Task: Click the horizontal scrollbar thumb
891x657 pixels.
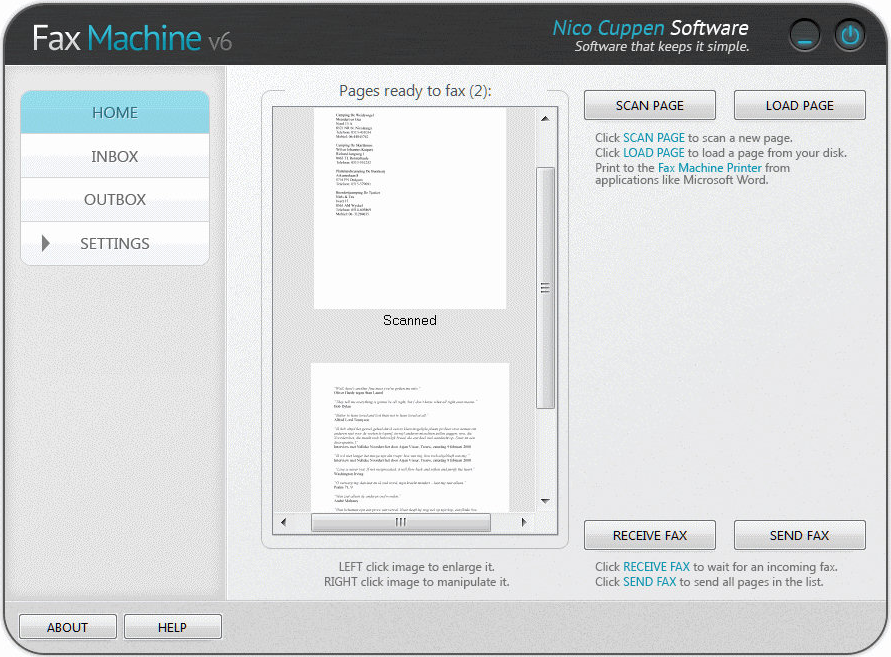Action: (400, 522)
